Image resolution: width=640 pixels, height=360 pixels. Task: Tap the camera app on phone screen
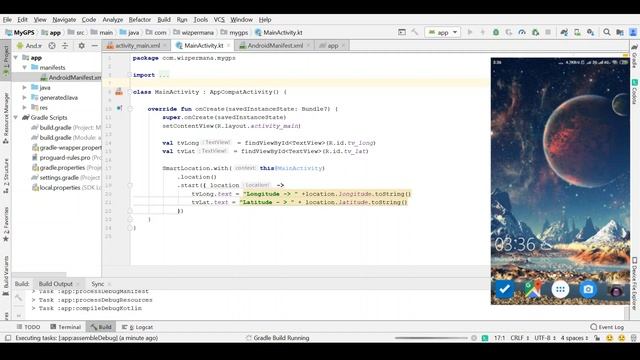tap(588, 289)
